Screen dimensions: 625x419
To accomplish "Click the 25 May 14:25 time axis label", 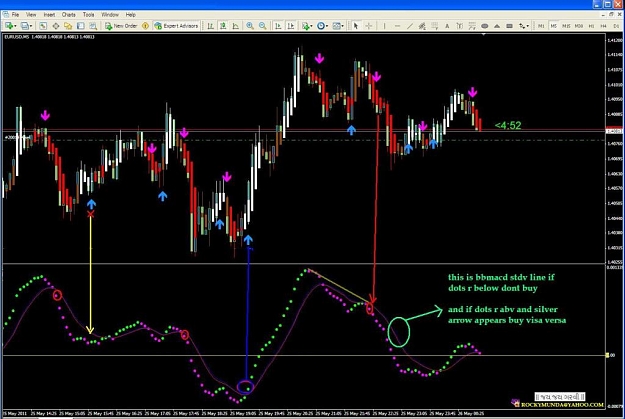I will click(x=44, y=413).
